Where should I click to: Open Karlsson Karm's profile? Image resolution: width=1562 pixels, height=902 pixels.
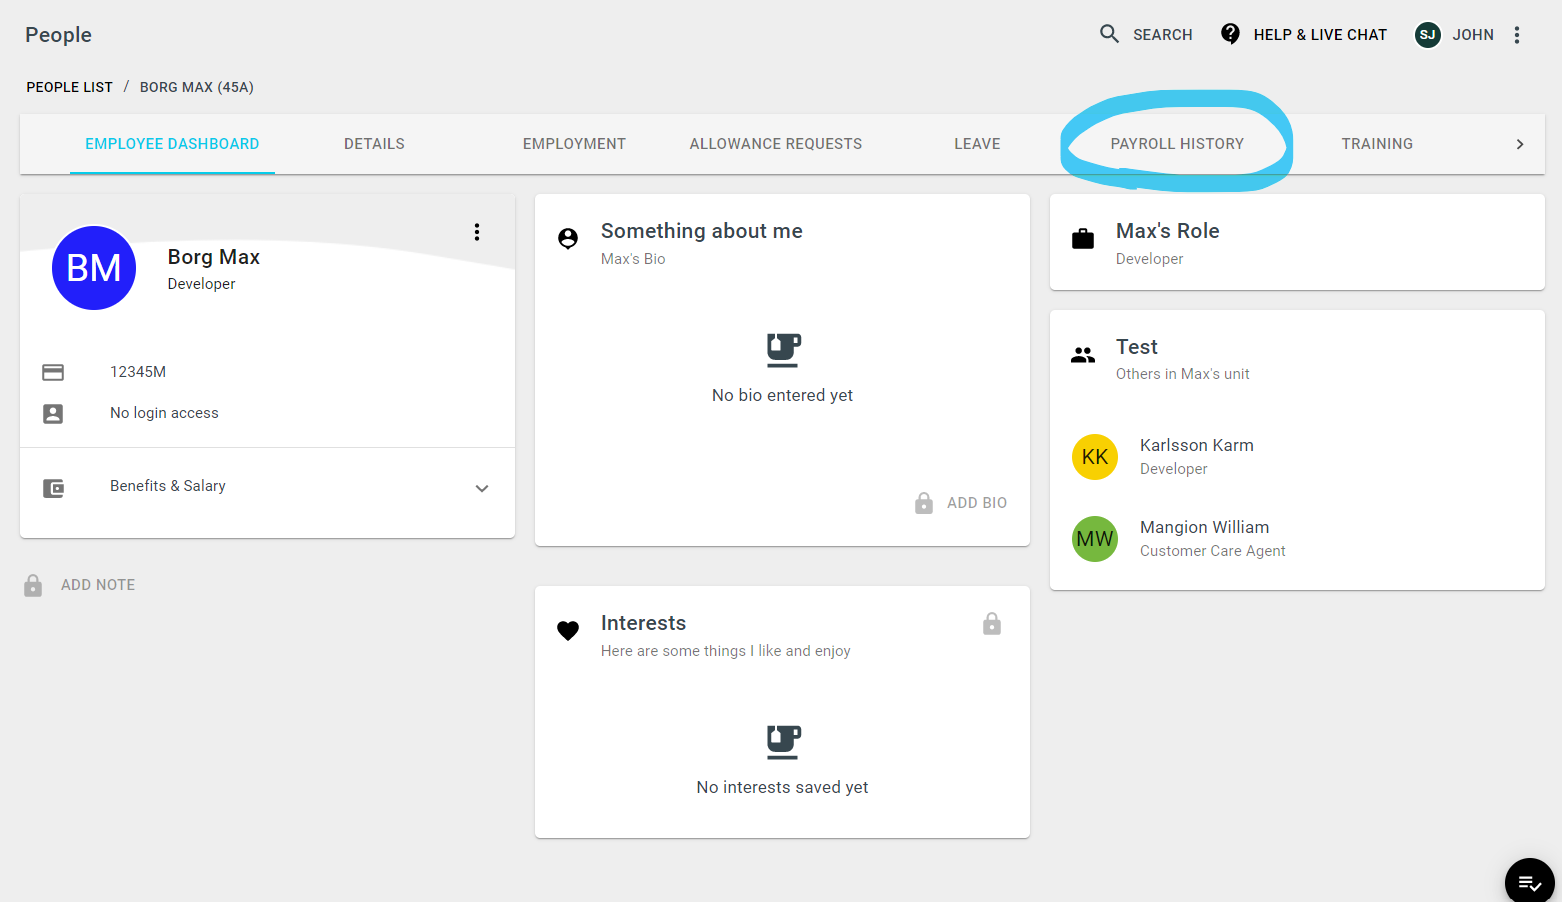[x=1197, y=445]
